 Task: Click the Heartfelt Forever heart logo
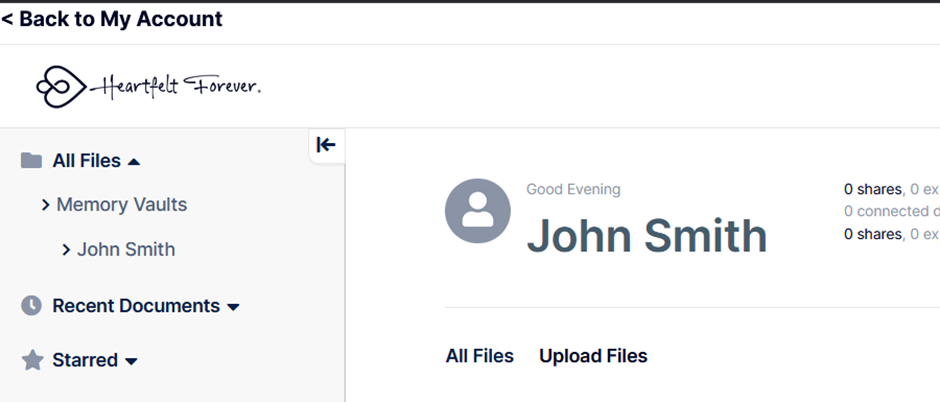pyautogui.click(x=60, y=87)
